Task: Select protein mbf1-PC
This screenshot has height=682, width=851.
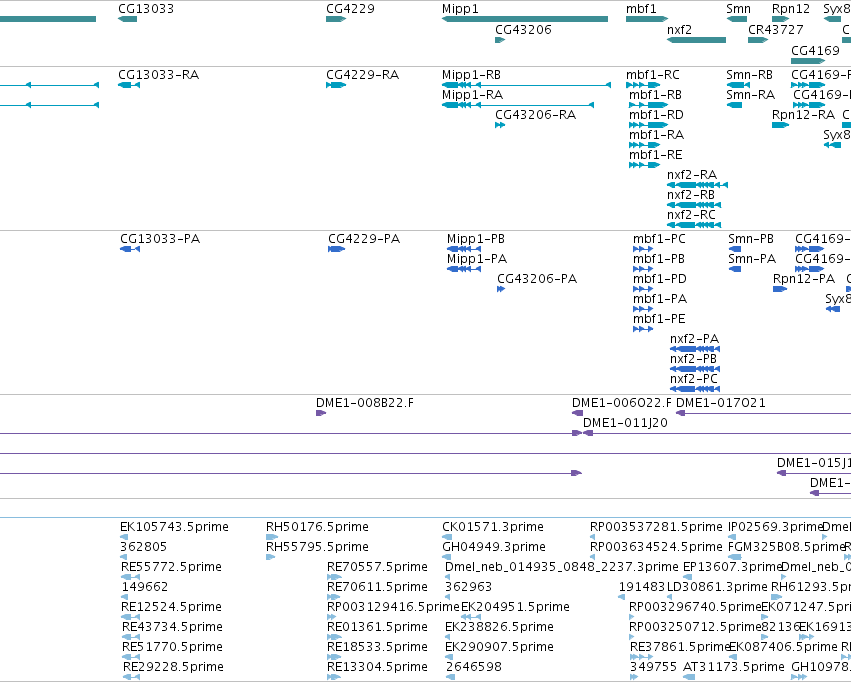Action: coord(659,239)
